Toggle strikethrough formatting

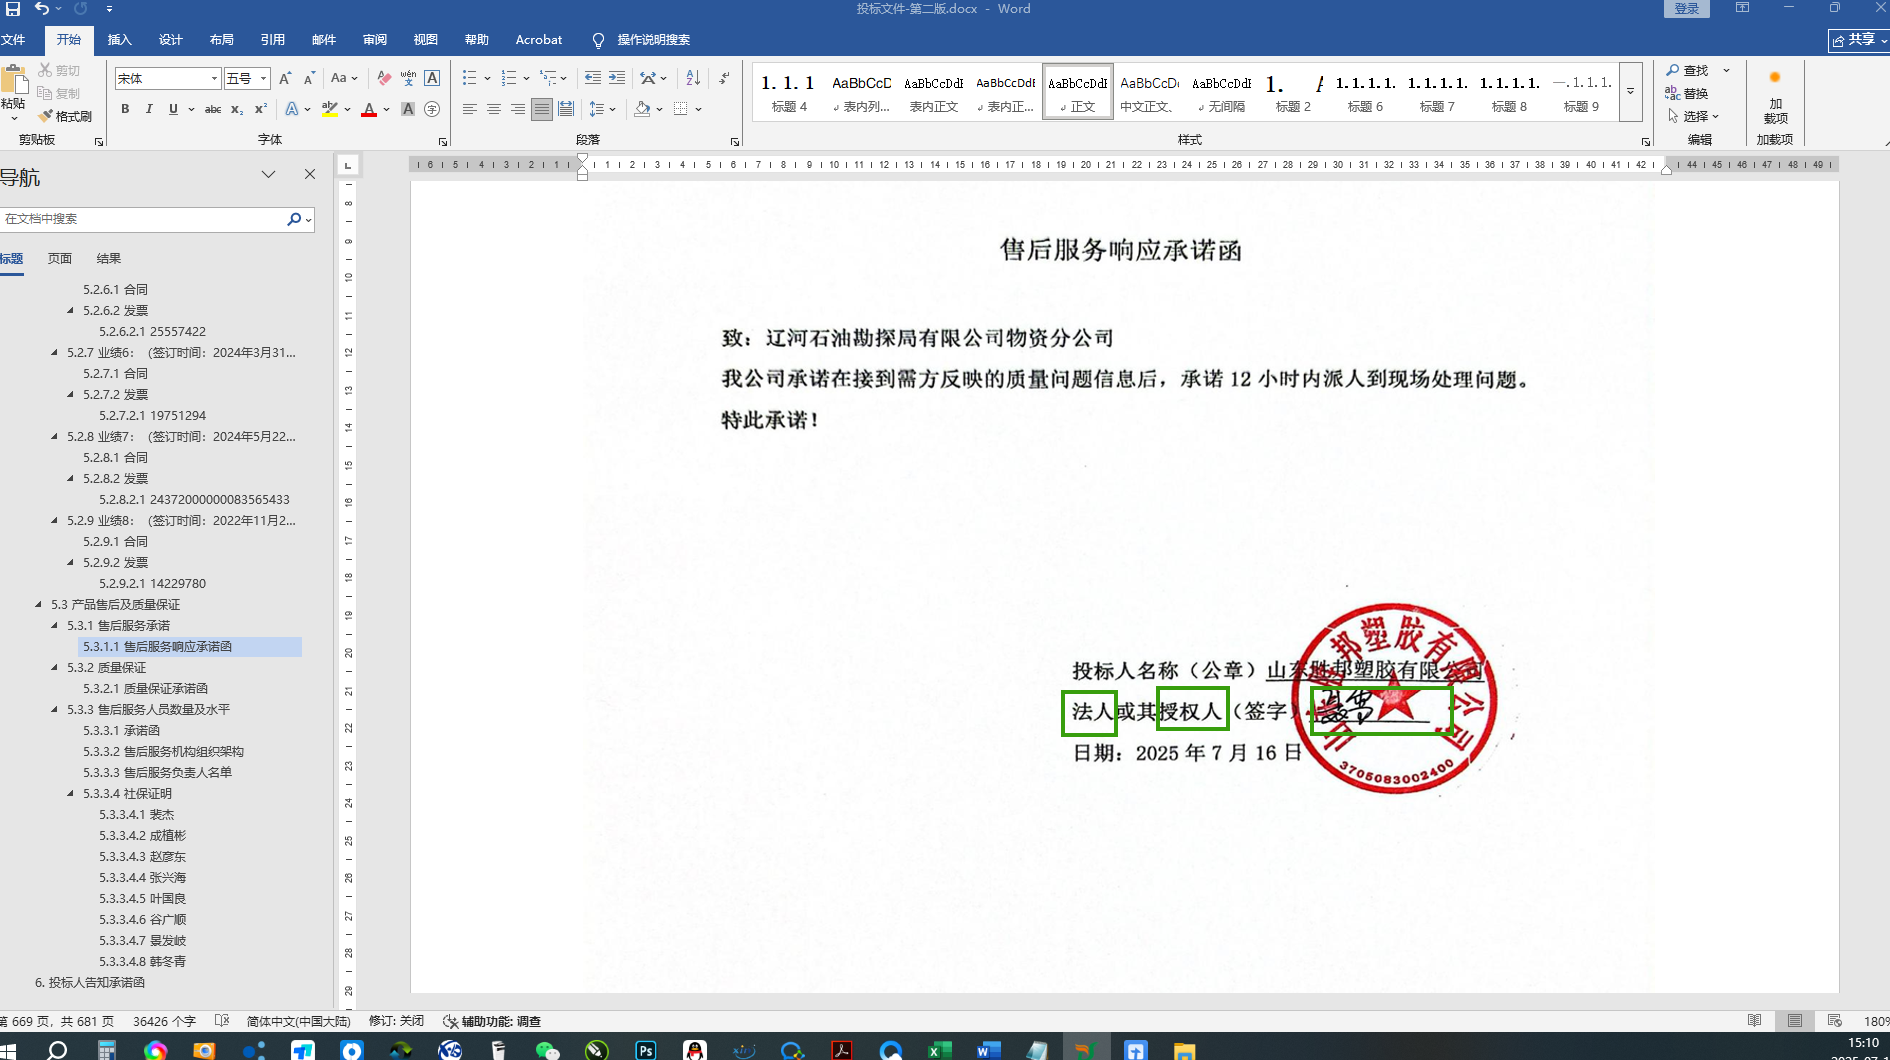point(212,109)
